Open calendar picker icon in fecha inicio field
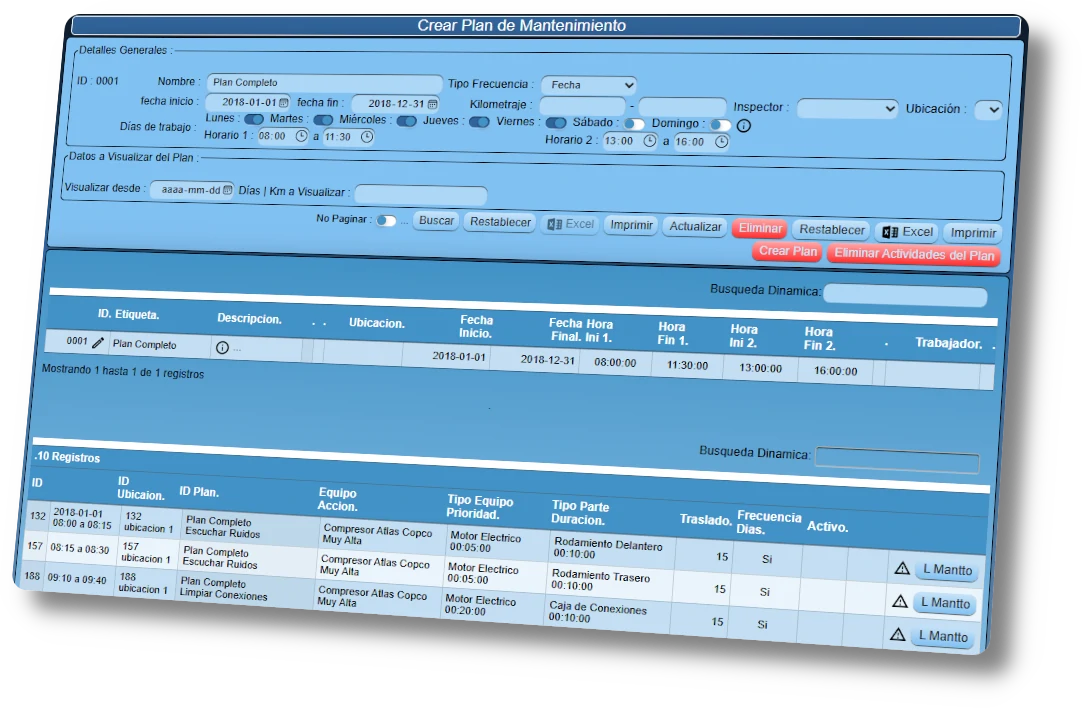This screenshot has width=1082, height=708. 283,102
